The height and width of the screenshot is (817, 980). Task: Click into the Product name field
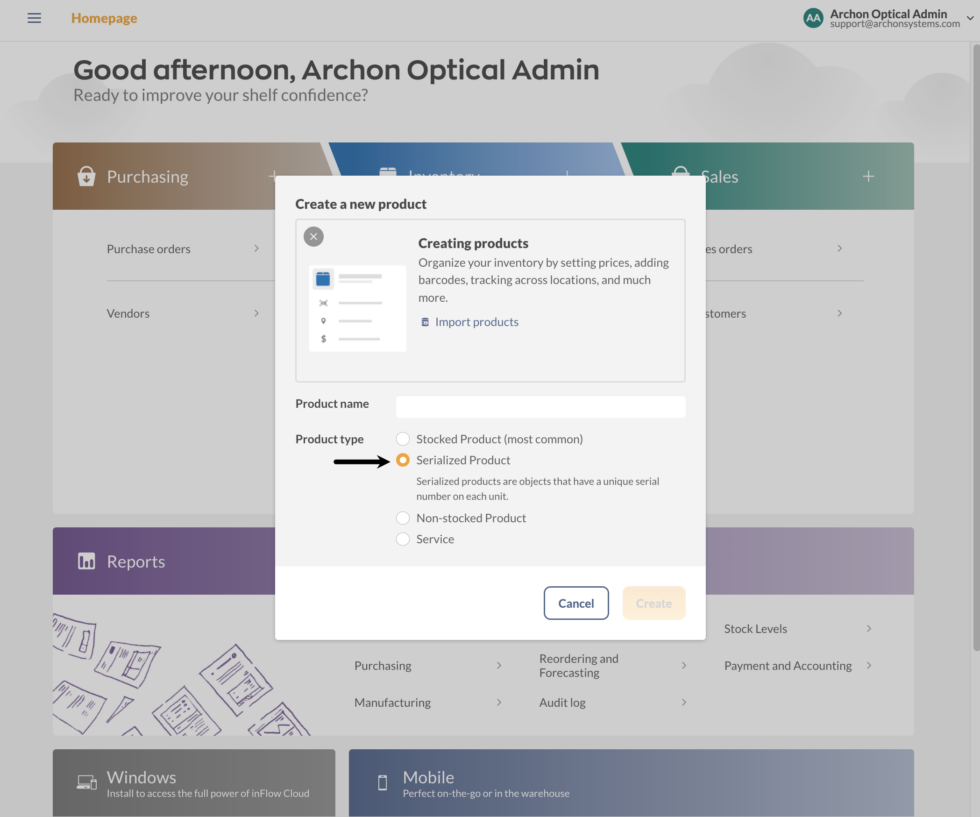click(x=540, y=406)
